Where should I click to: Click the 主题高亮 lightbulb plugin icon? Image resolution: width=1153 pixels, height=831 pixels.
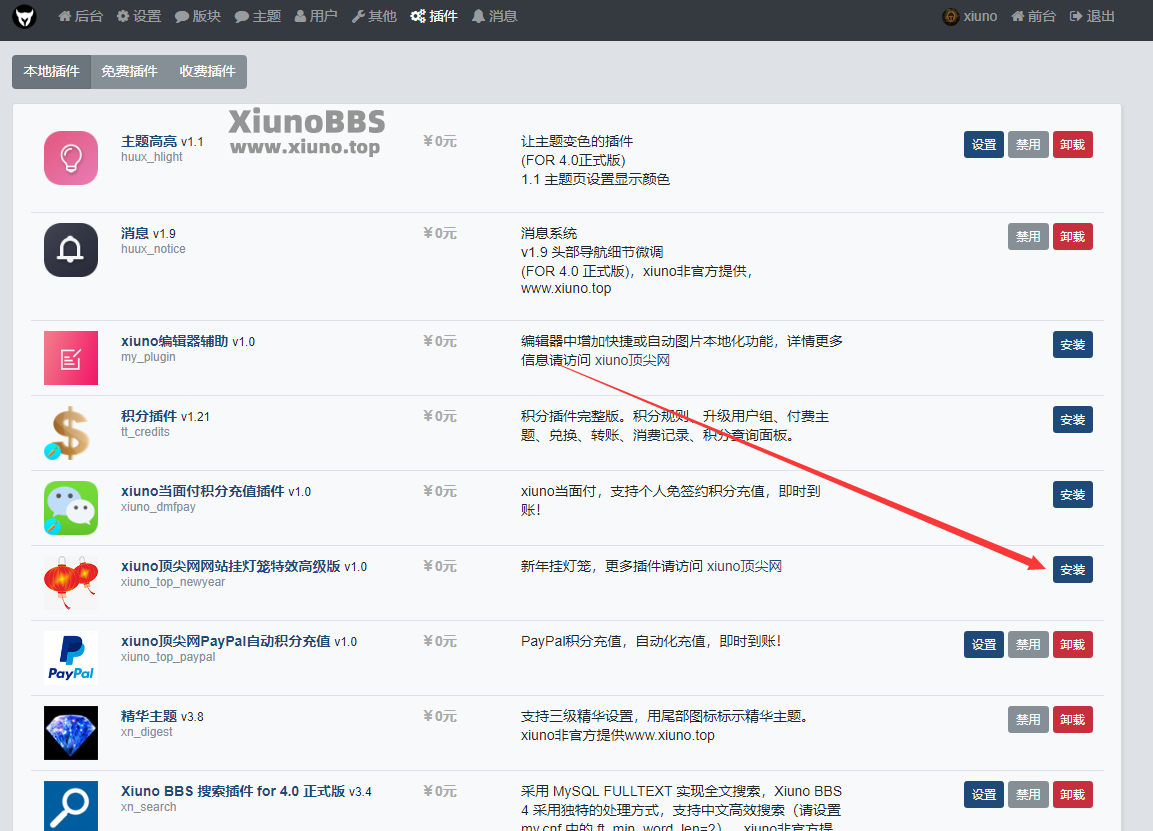(x=71, y=158)
